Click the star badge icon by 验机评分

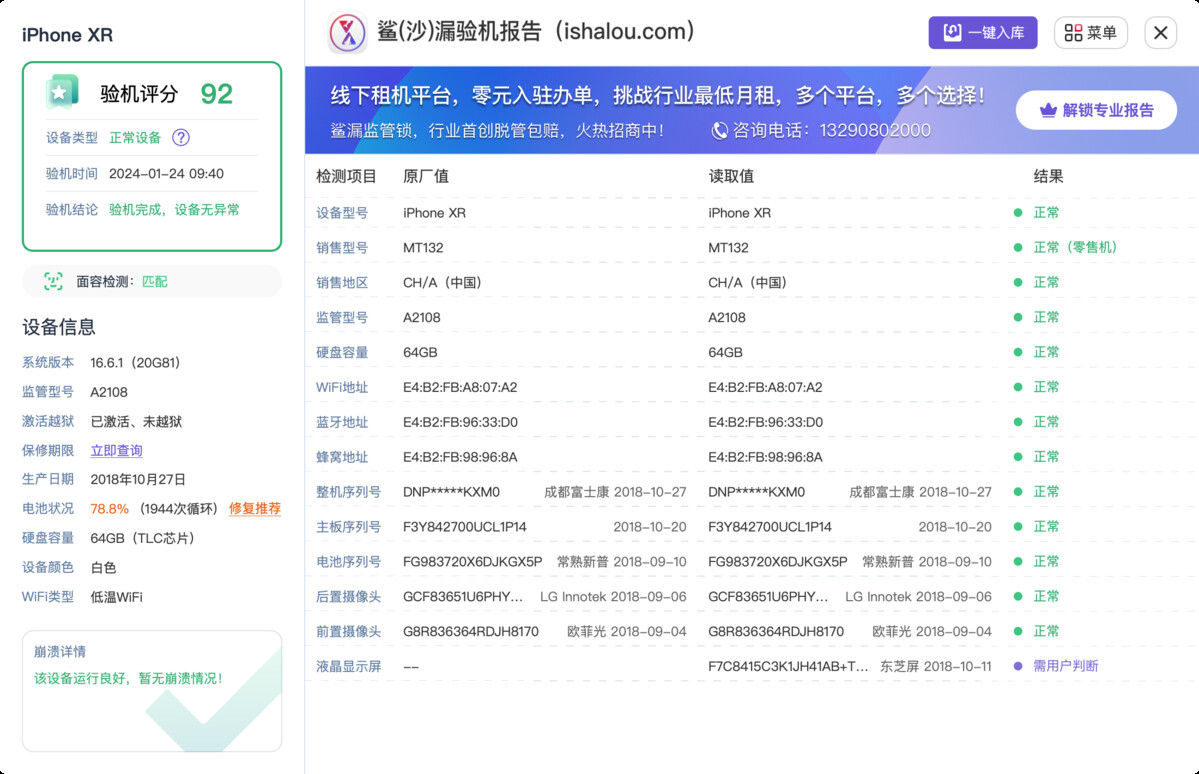tap(62, 93)
